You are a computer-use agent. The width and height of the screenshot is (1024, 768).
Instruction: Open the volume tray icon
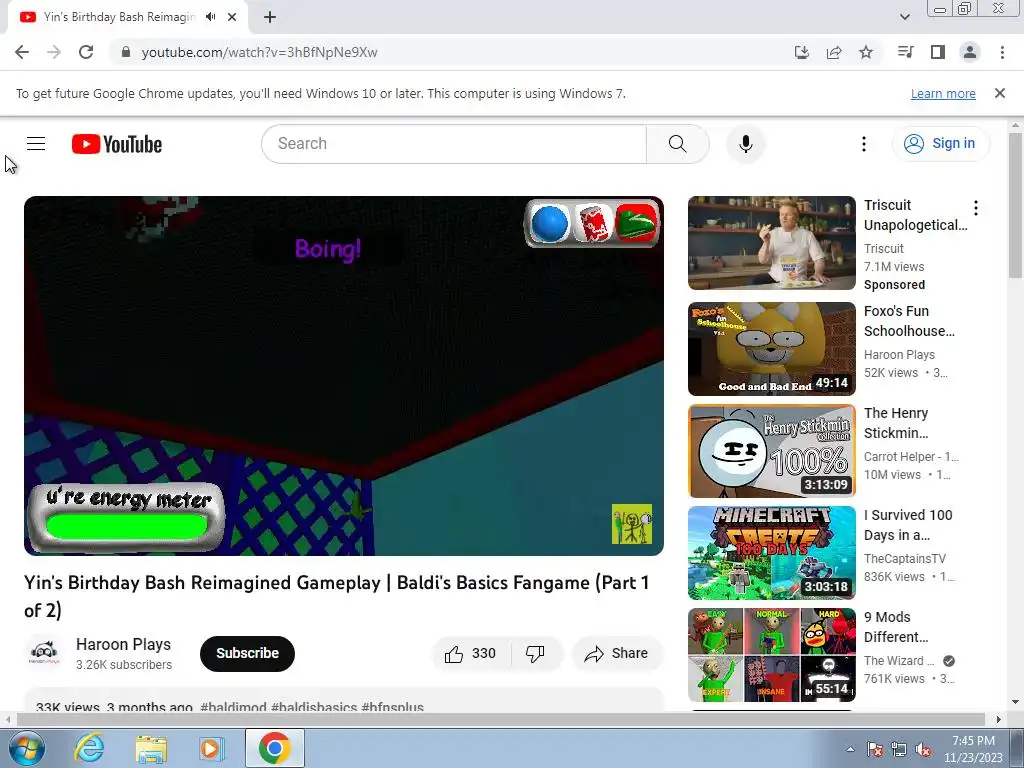923,749
